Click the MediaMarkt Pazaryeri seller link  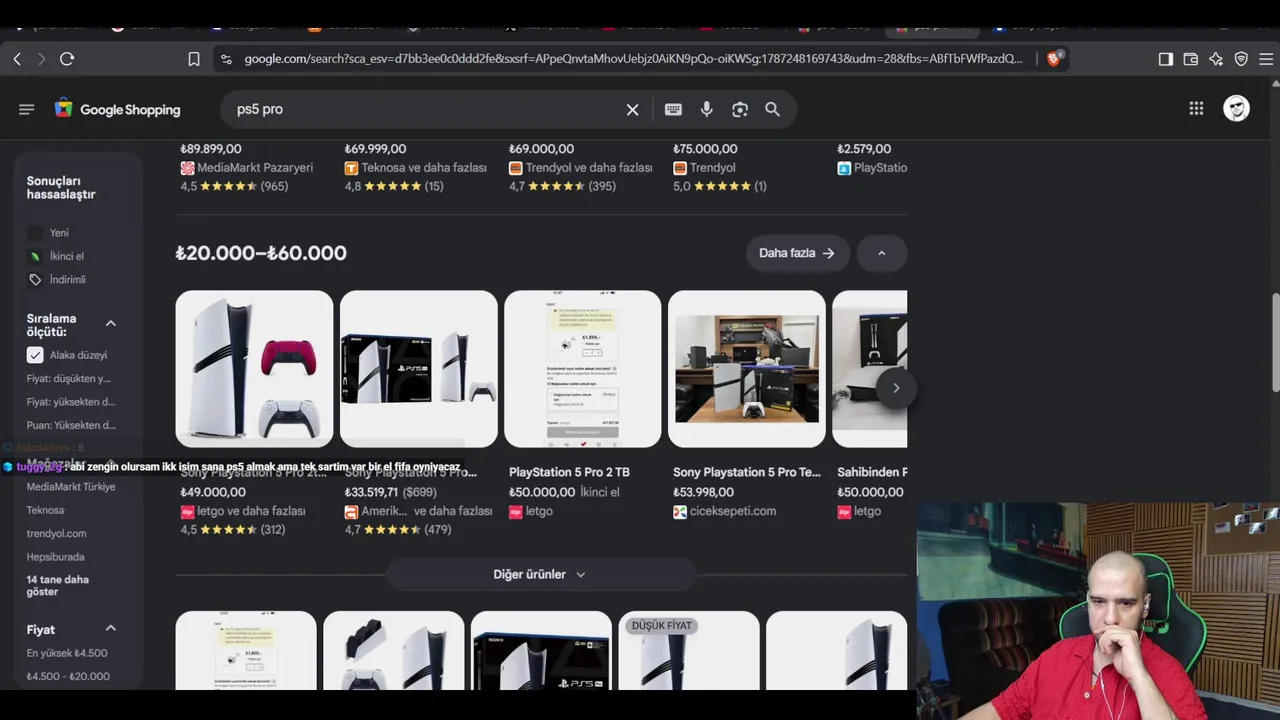pyautogui.click(x=255, y=168)
